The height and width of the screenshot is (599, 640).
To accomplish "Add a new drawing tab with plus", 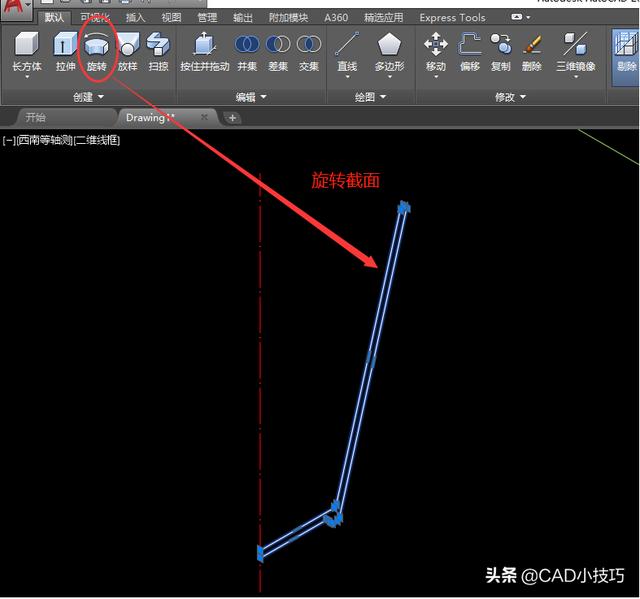I will [232, 118].
